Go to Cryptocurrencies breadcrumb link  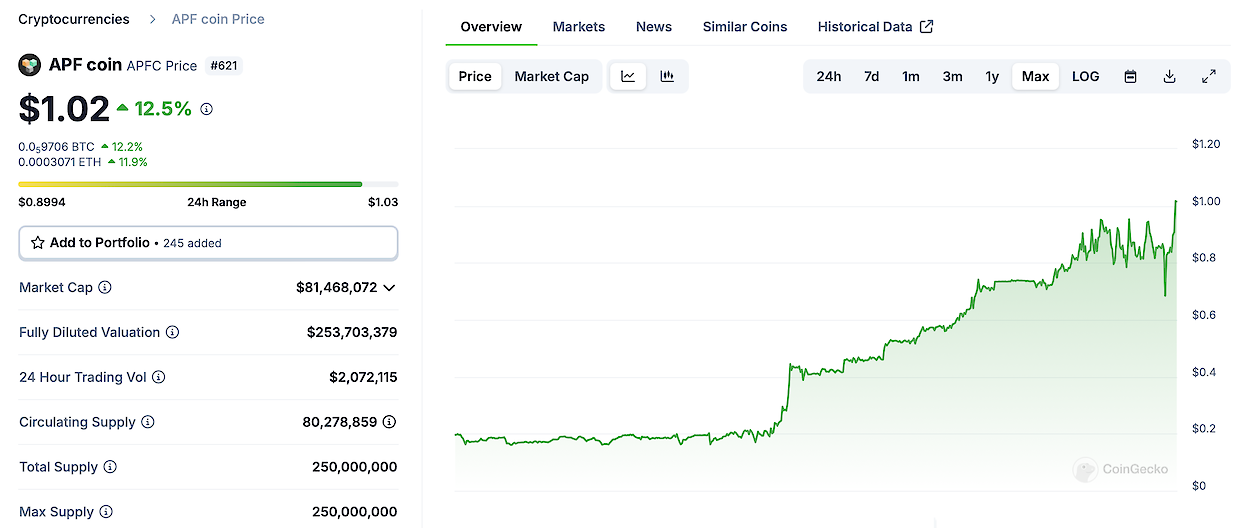[74, 19]
